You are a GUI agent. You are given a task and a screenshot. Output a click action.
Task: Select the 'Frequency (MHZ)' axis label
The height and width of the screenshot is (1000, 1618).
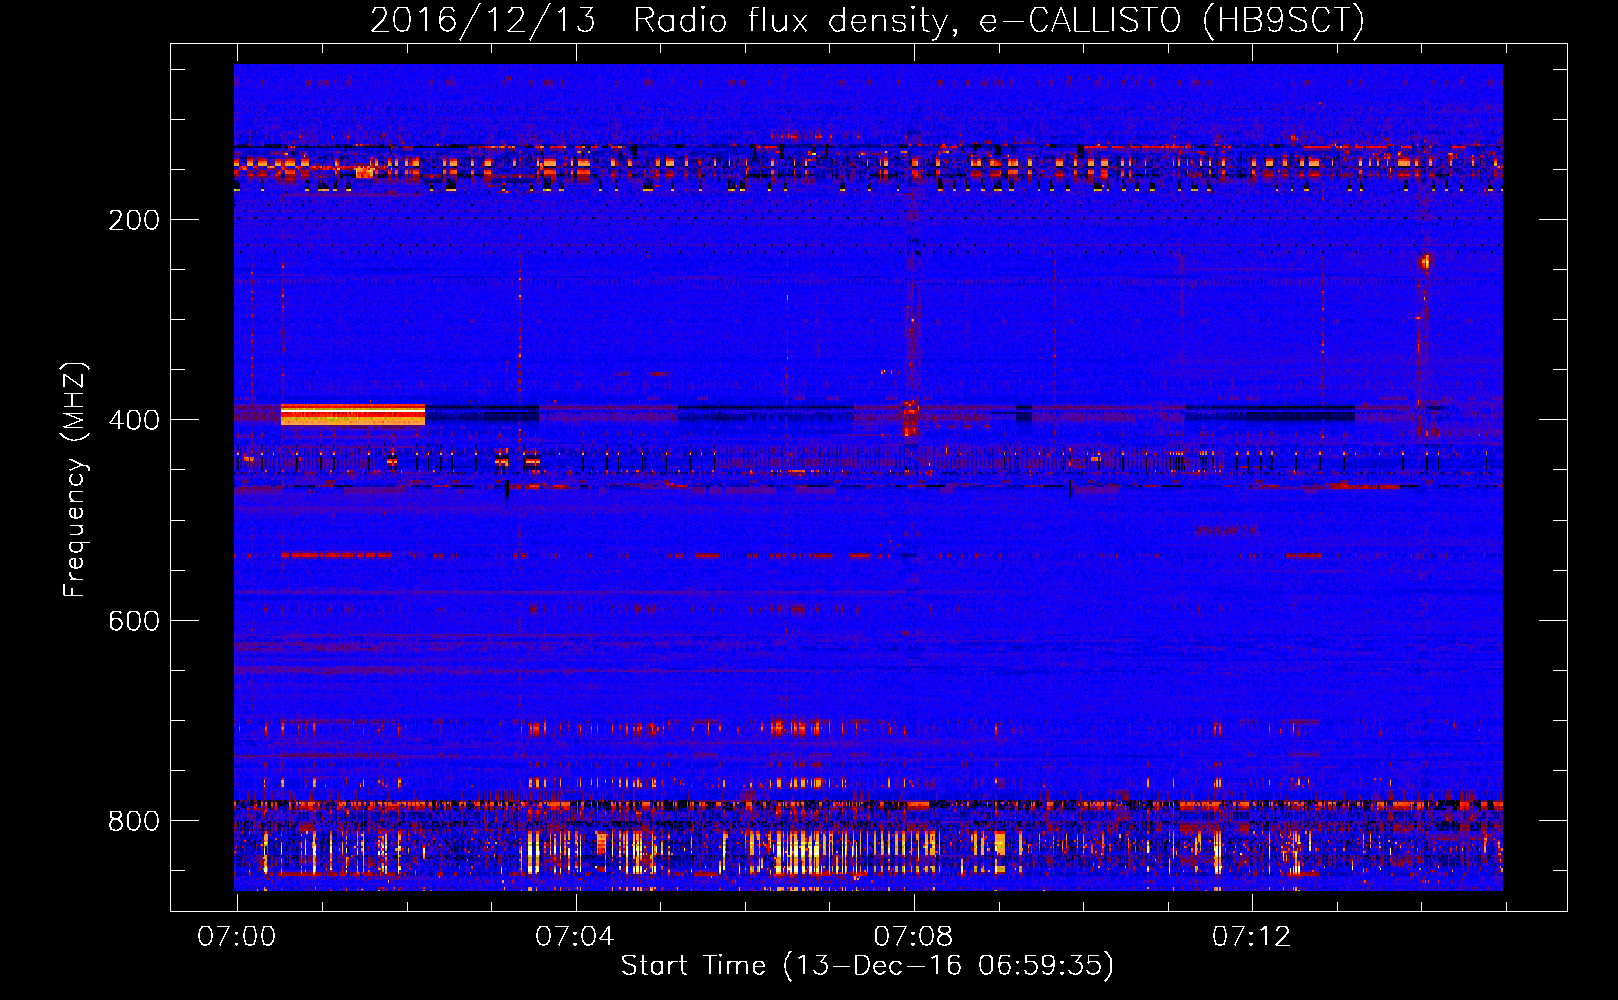75,480
